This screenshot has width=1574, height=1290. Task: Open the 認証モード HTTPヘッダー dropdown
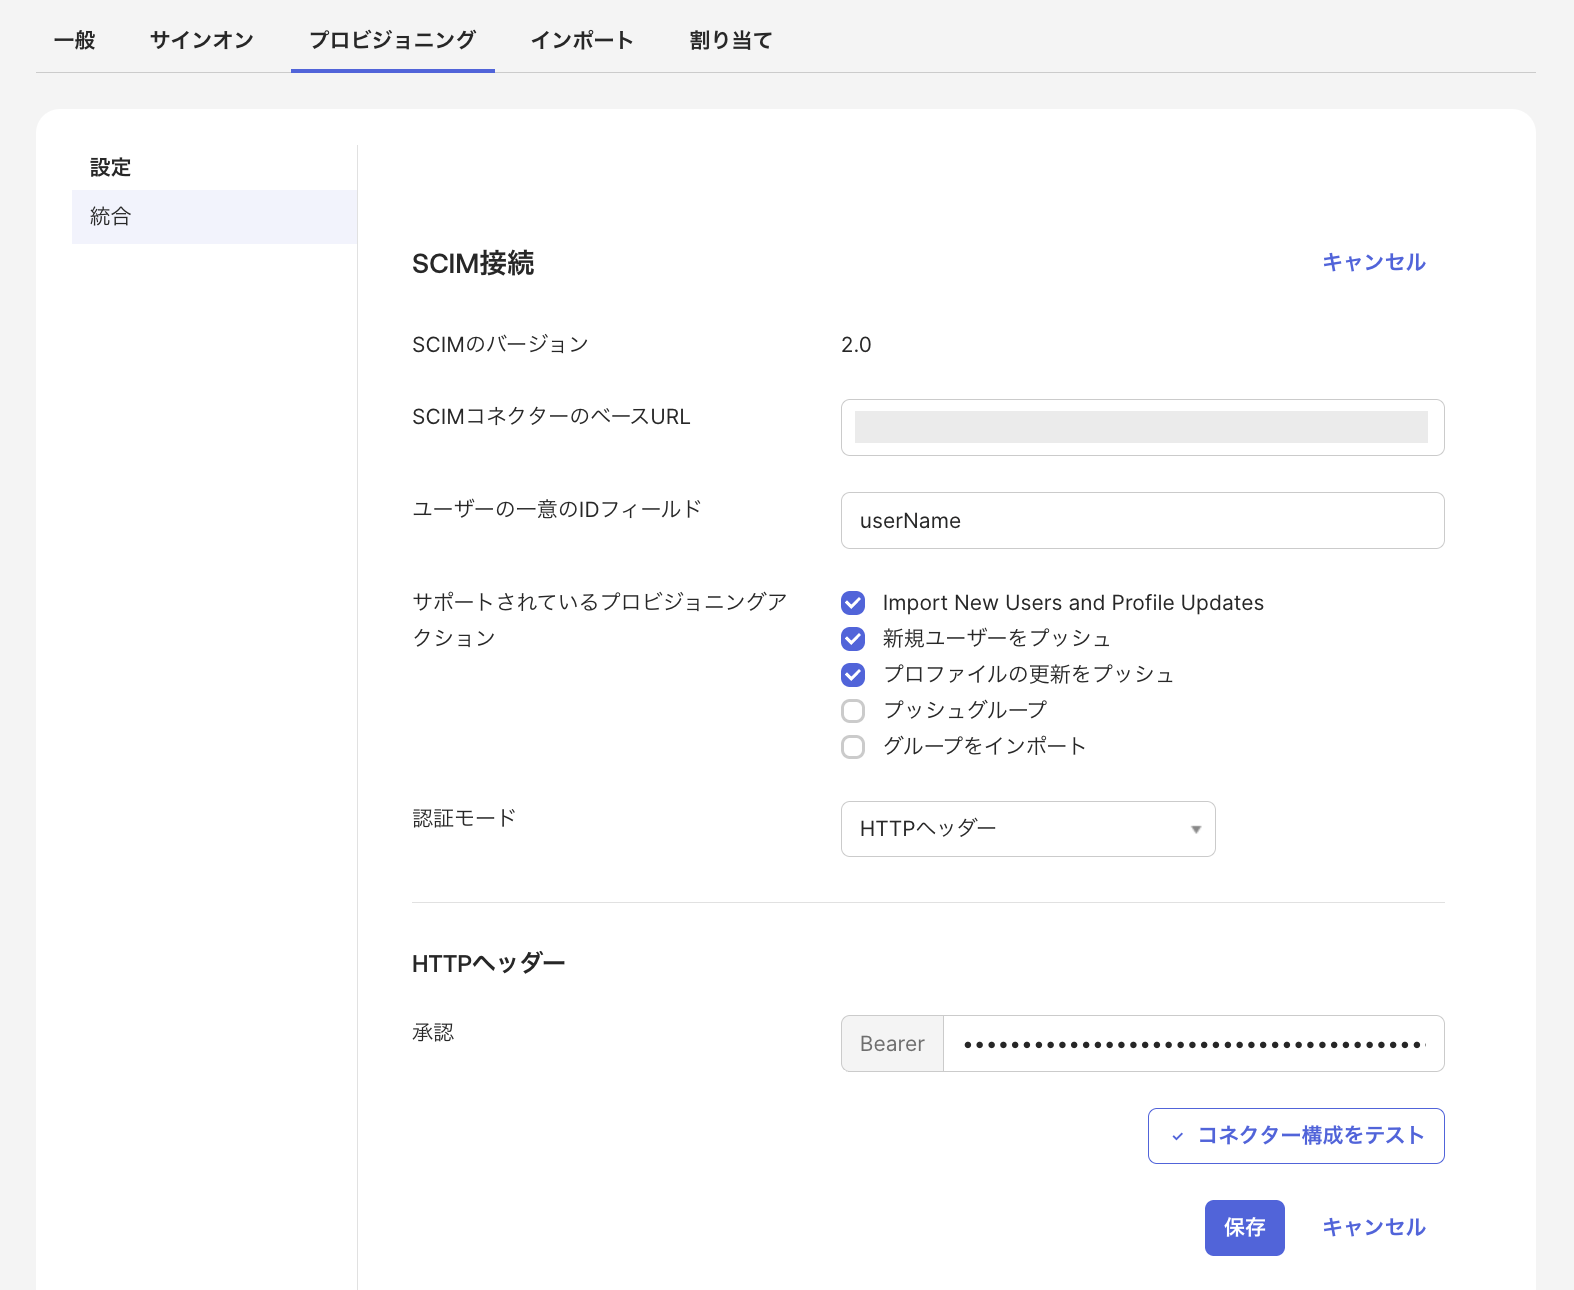[x=1028, y=829]
